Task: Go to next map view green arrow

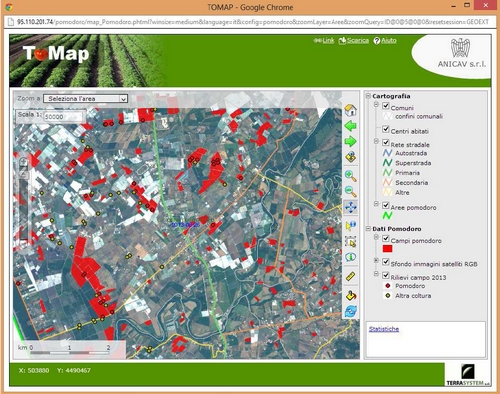Action: tap(350, 141)
